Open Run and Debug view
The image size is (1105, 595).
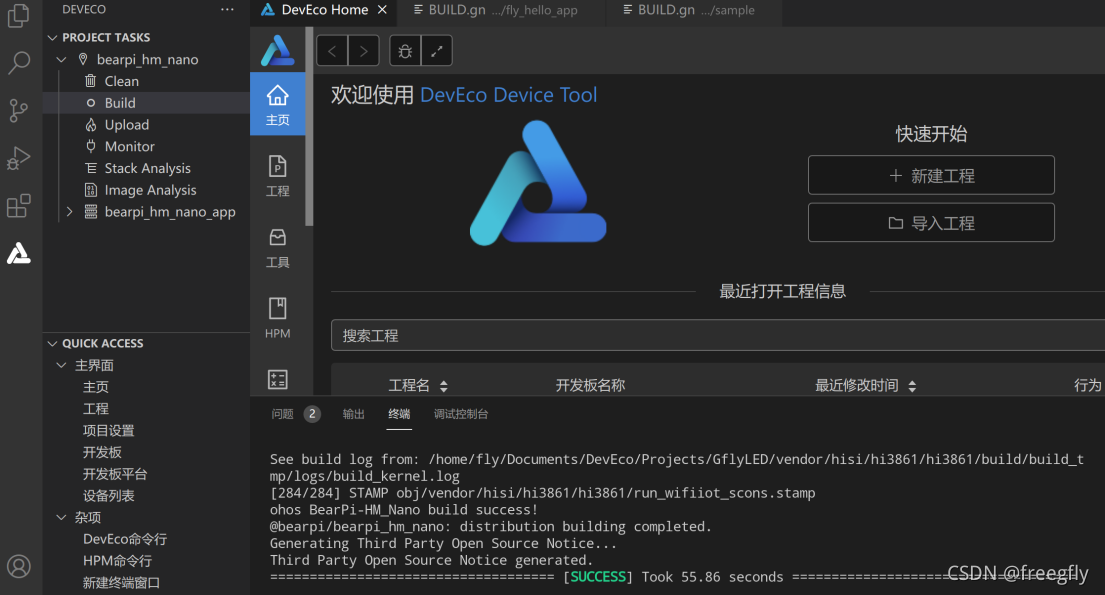pyautogui.click(x=18, y=158)
